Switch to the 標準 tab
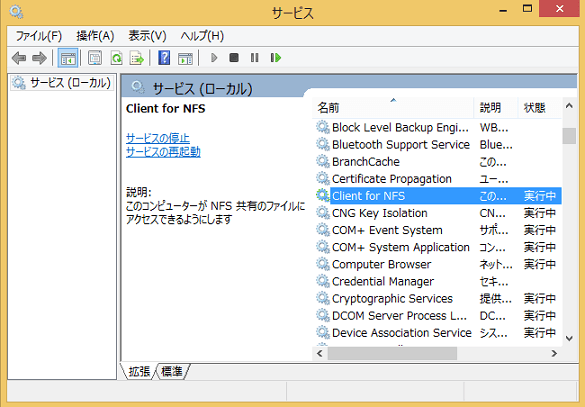Image resolution: width=585 pixels, height=407 pixels. (x=172, y=372)
